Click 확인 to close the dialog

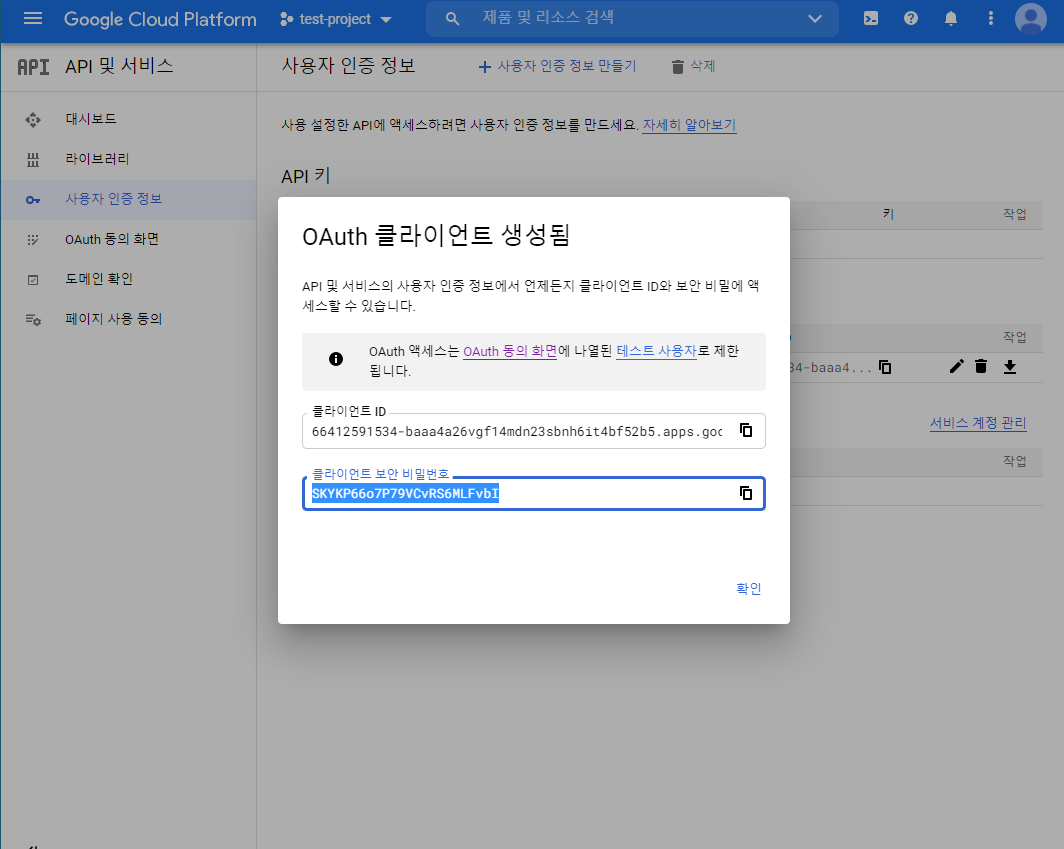748,589
